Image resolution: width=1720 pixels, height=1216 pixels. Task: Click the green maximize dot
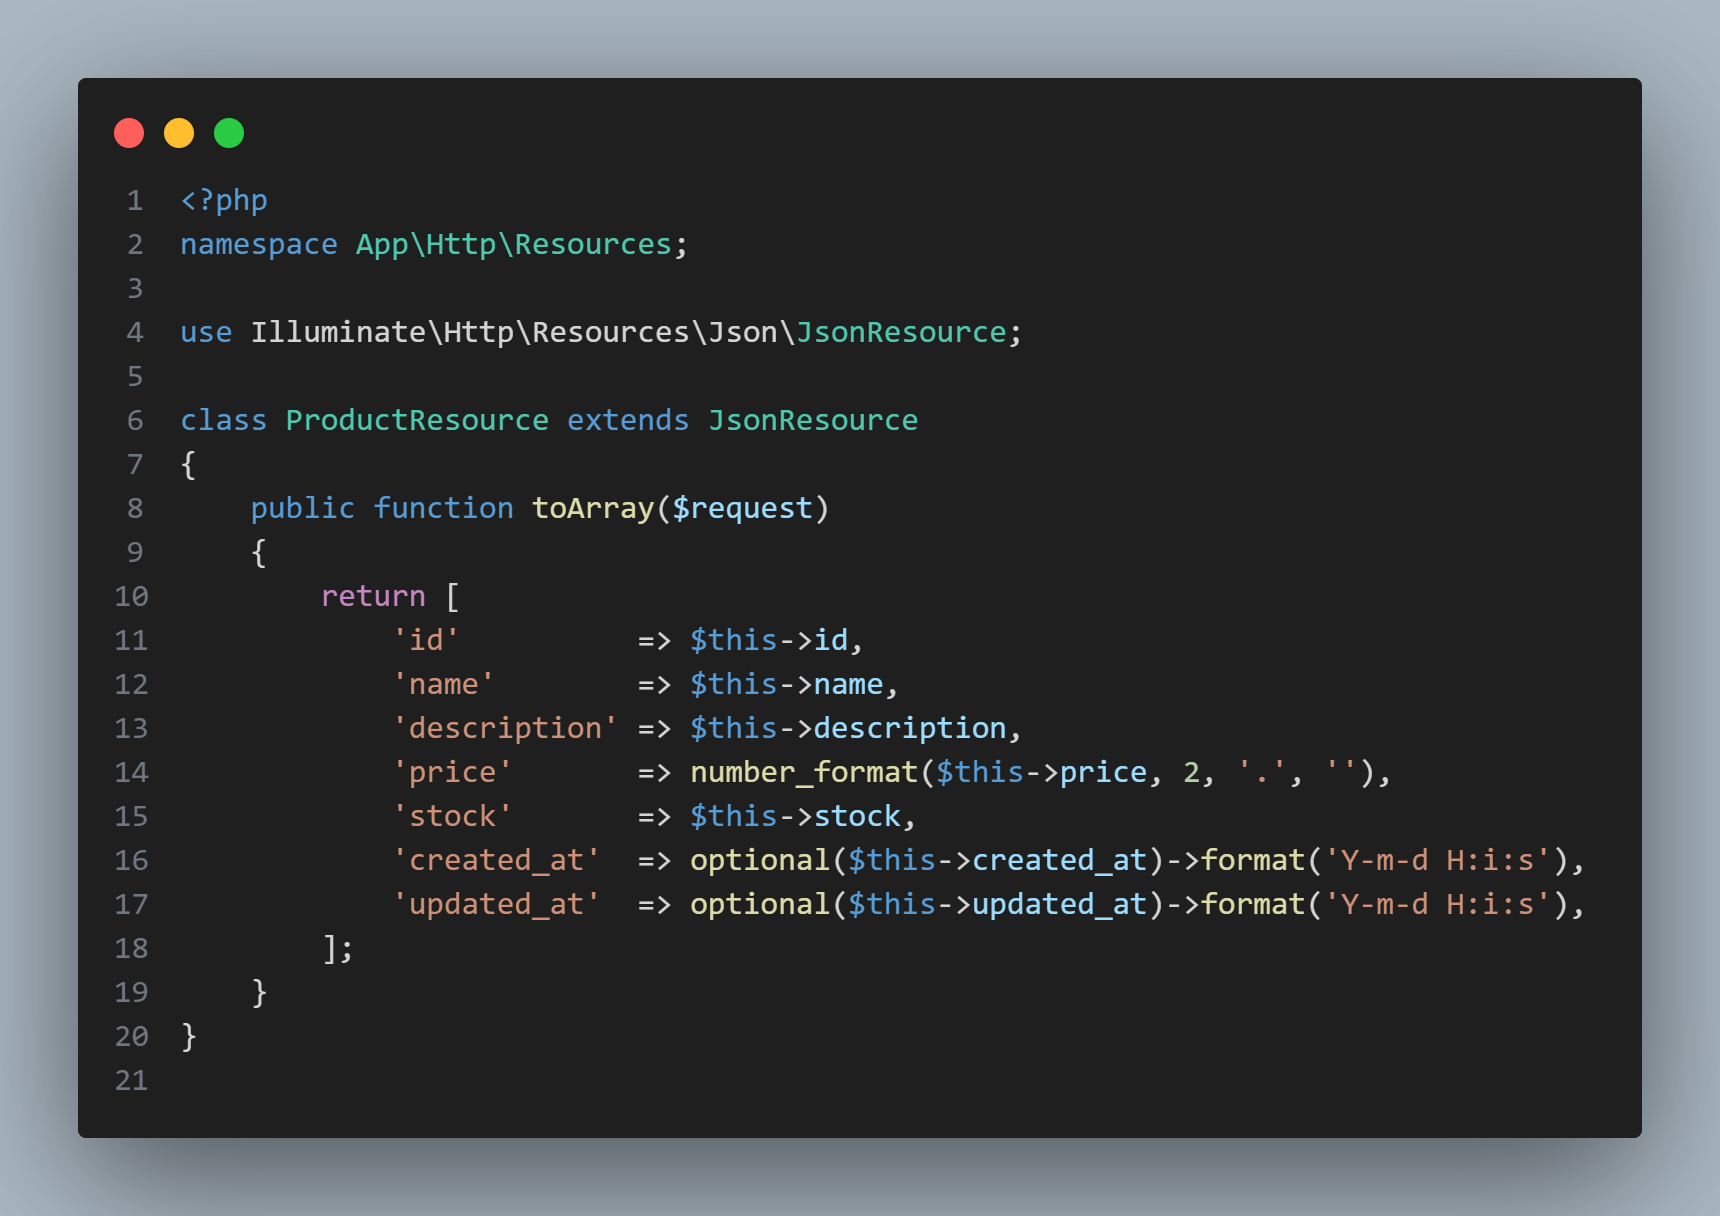click(x=229, y=133)
